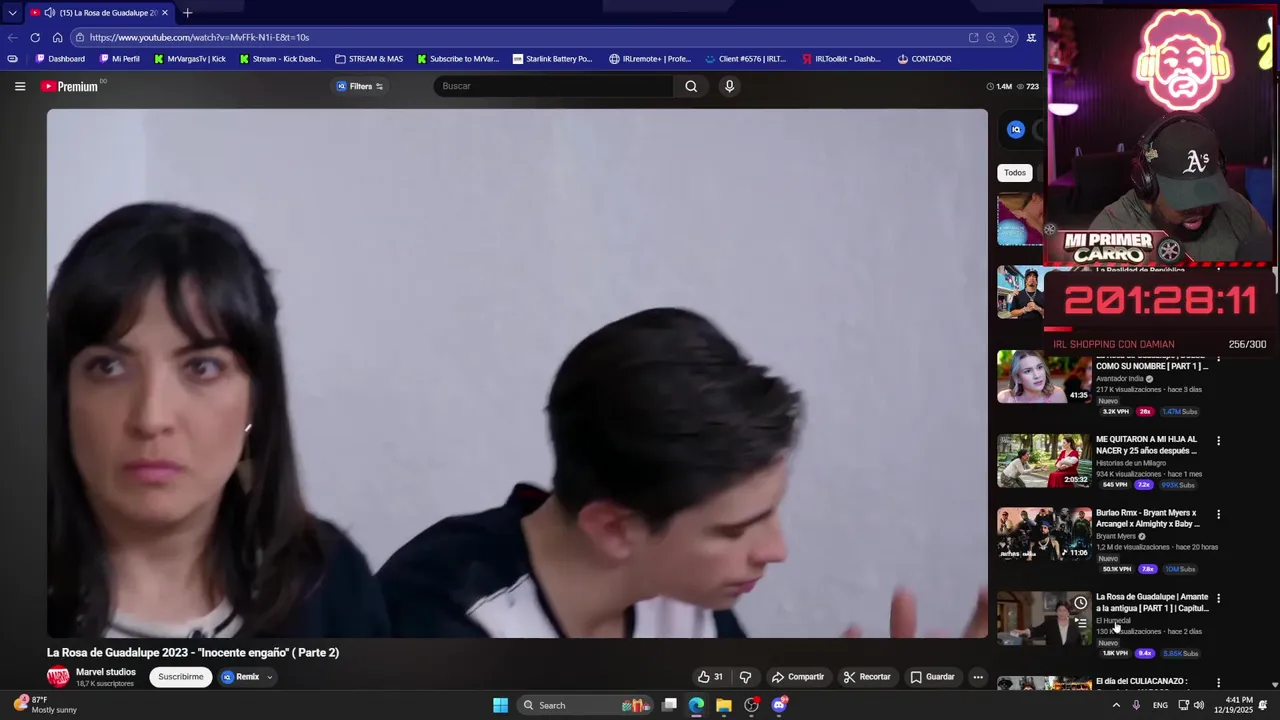Open the blue IQ extension icon in sidebar
Screen dimensions: 1280x720
tap(1016, 129)
